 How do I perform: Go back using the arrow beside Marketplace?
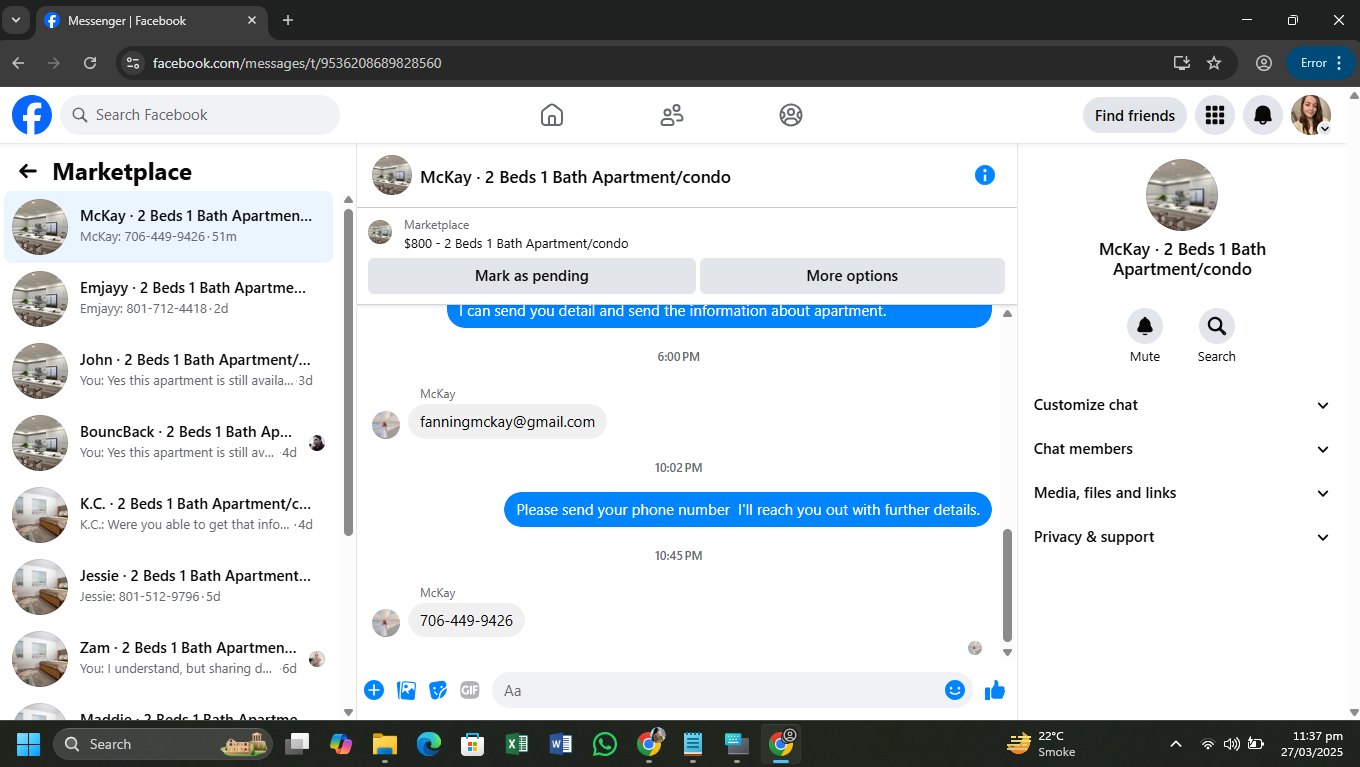[x=28, y=172]
